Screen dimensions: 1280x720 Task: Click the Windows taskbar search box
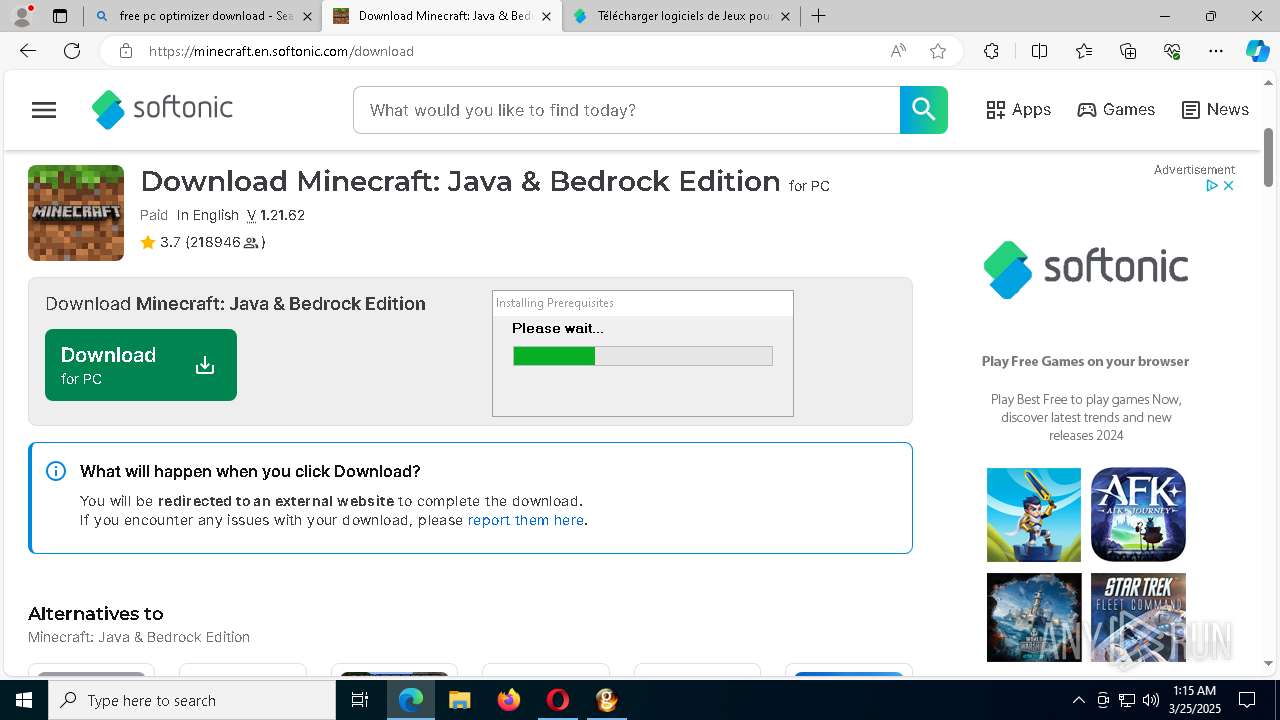[192, 700]
